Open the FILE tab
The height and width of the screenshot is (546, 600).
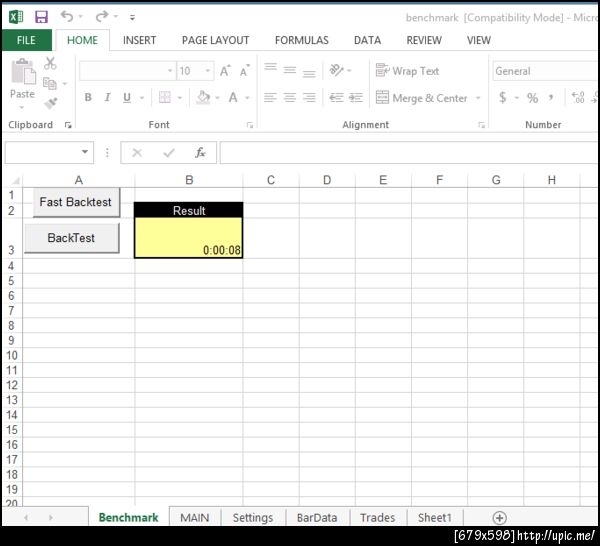(26, 40)
